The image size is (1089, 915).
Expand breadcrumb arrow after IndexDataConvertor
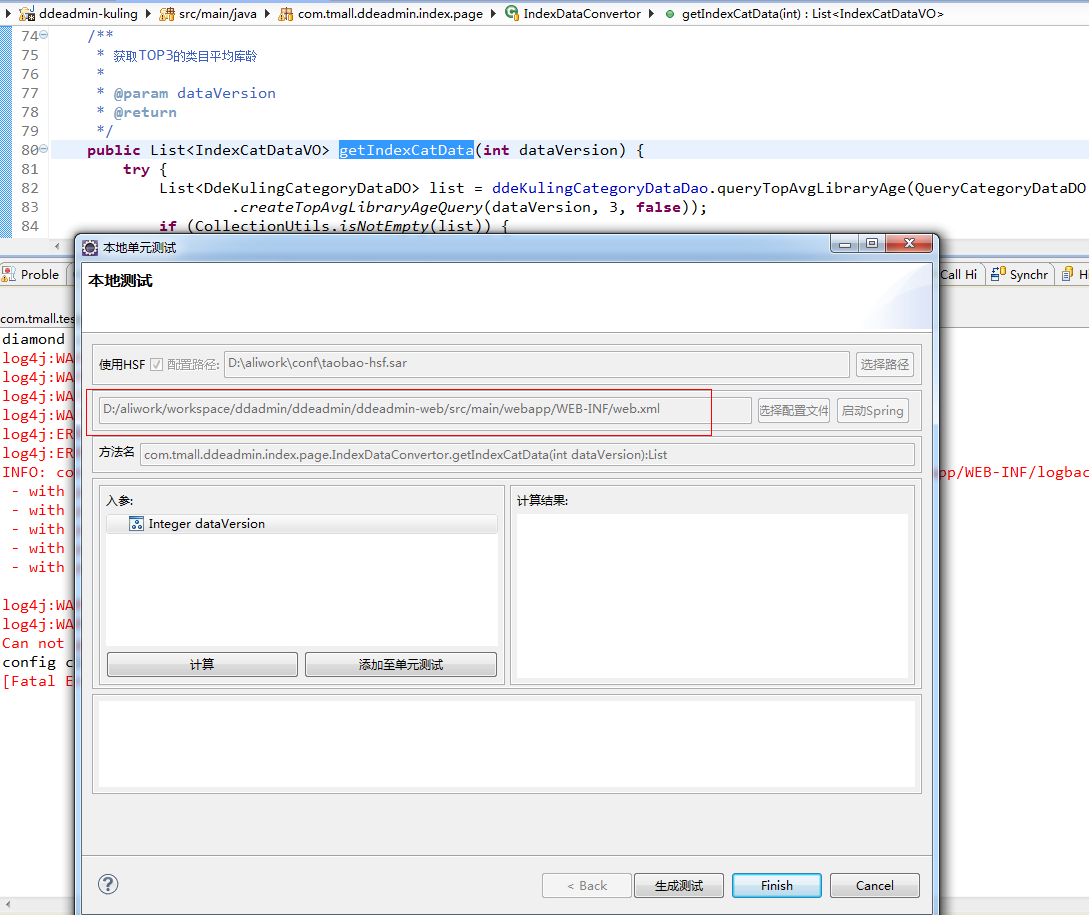[652, 14]
